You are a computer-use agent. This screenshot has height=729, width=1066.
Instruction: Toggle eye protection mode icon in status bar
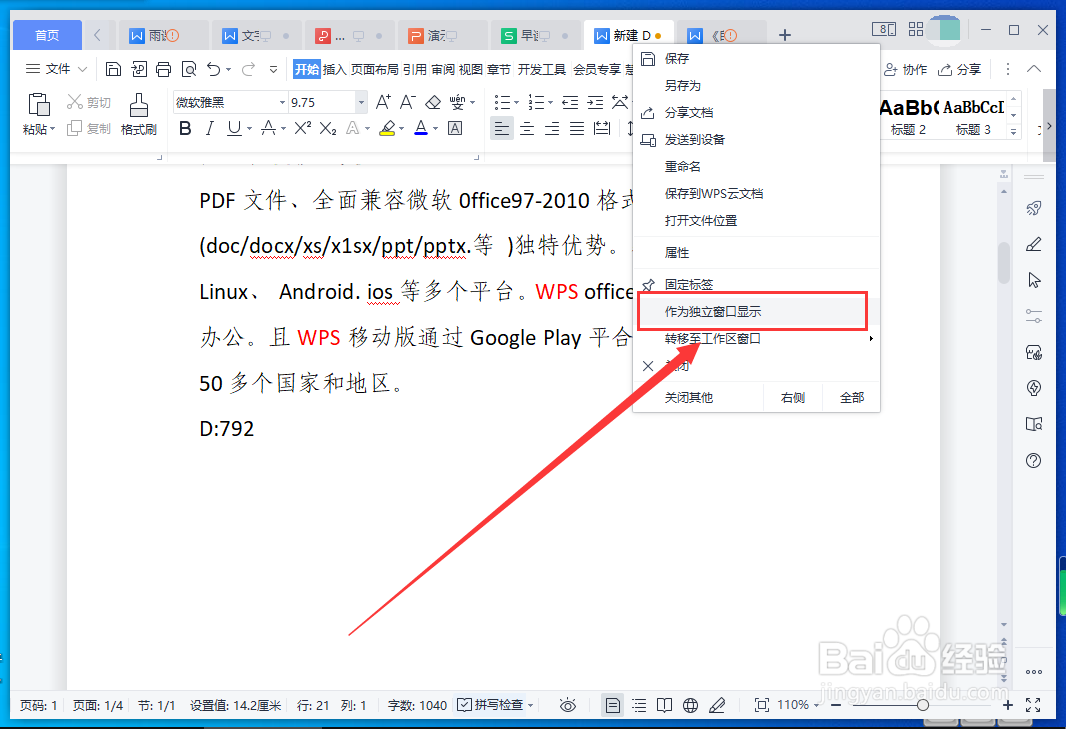click(x=568, y=705)
